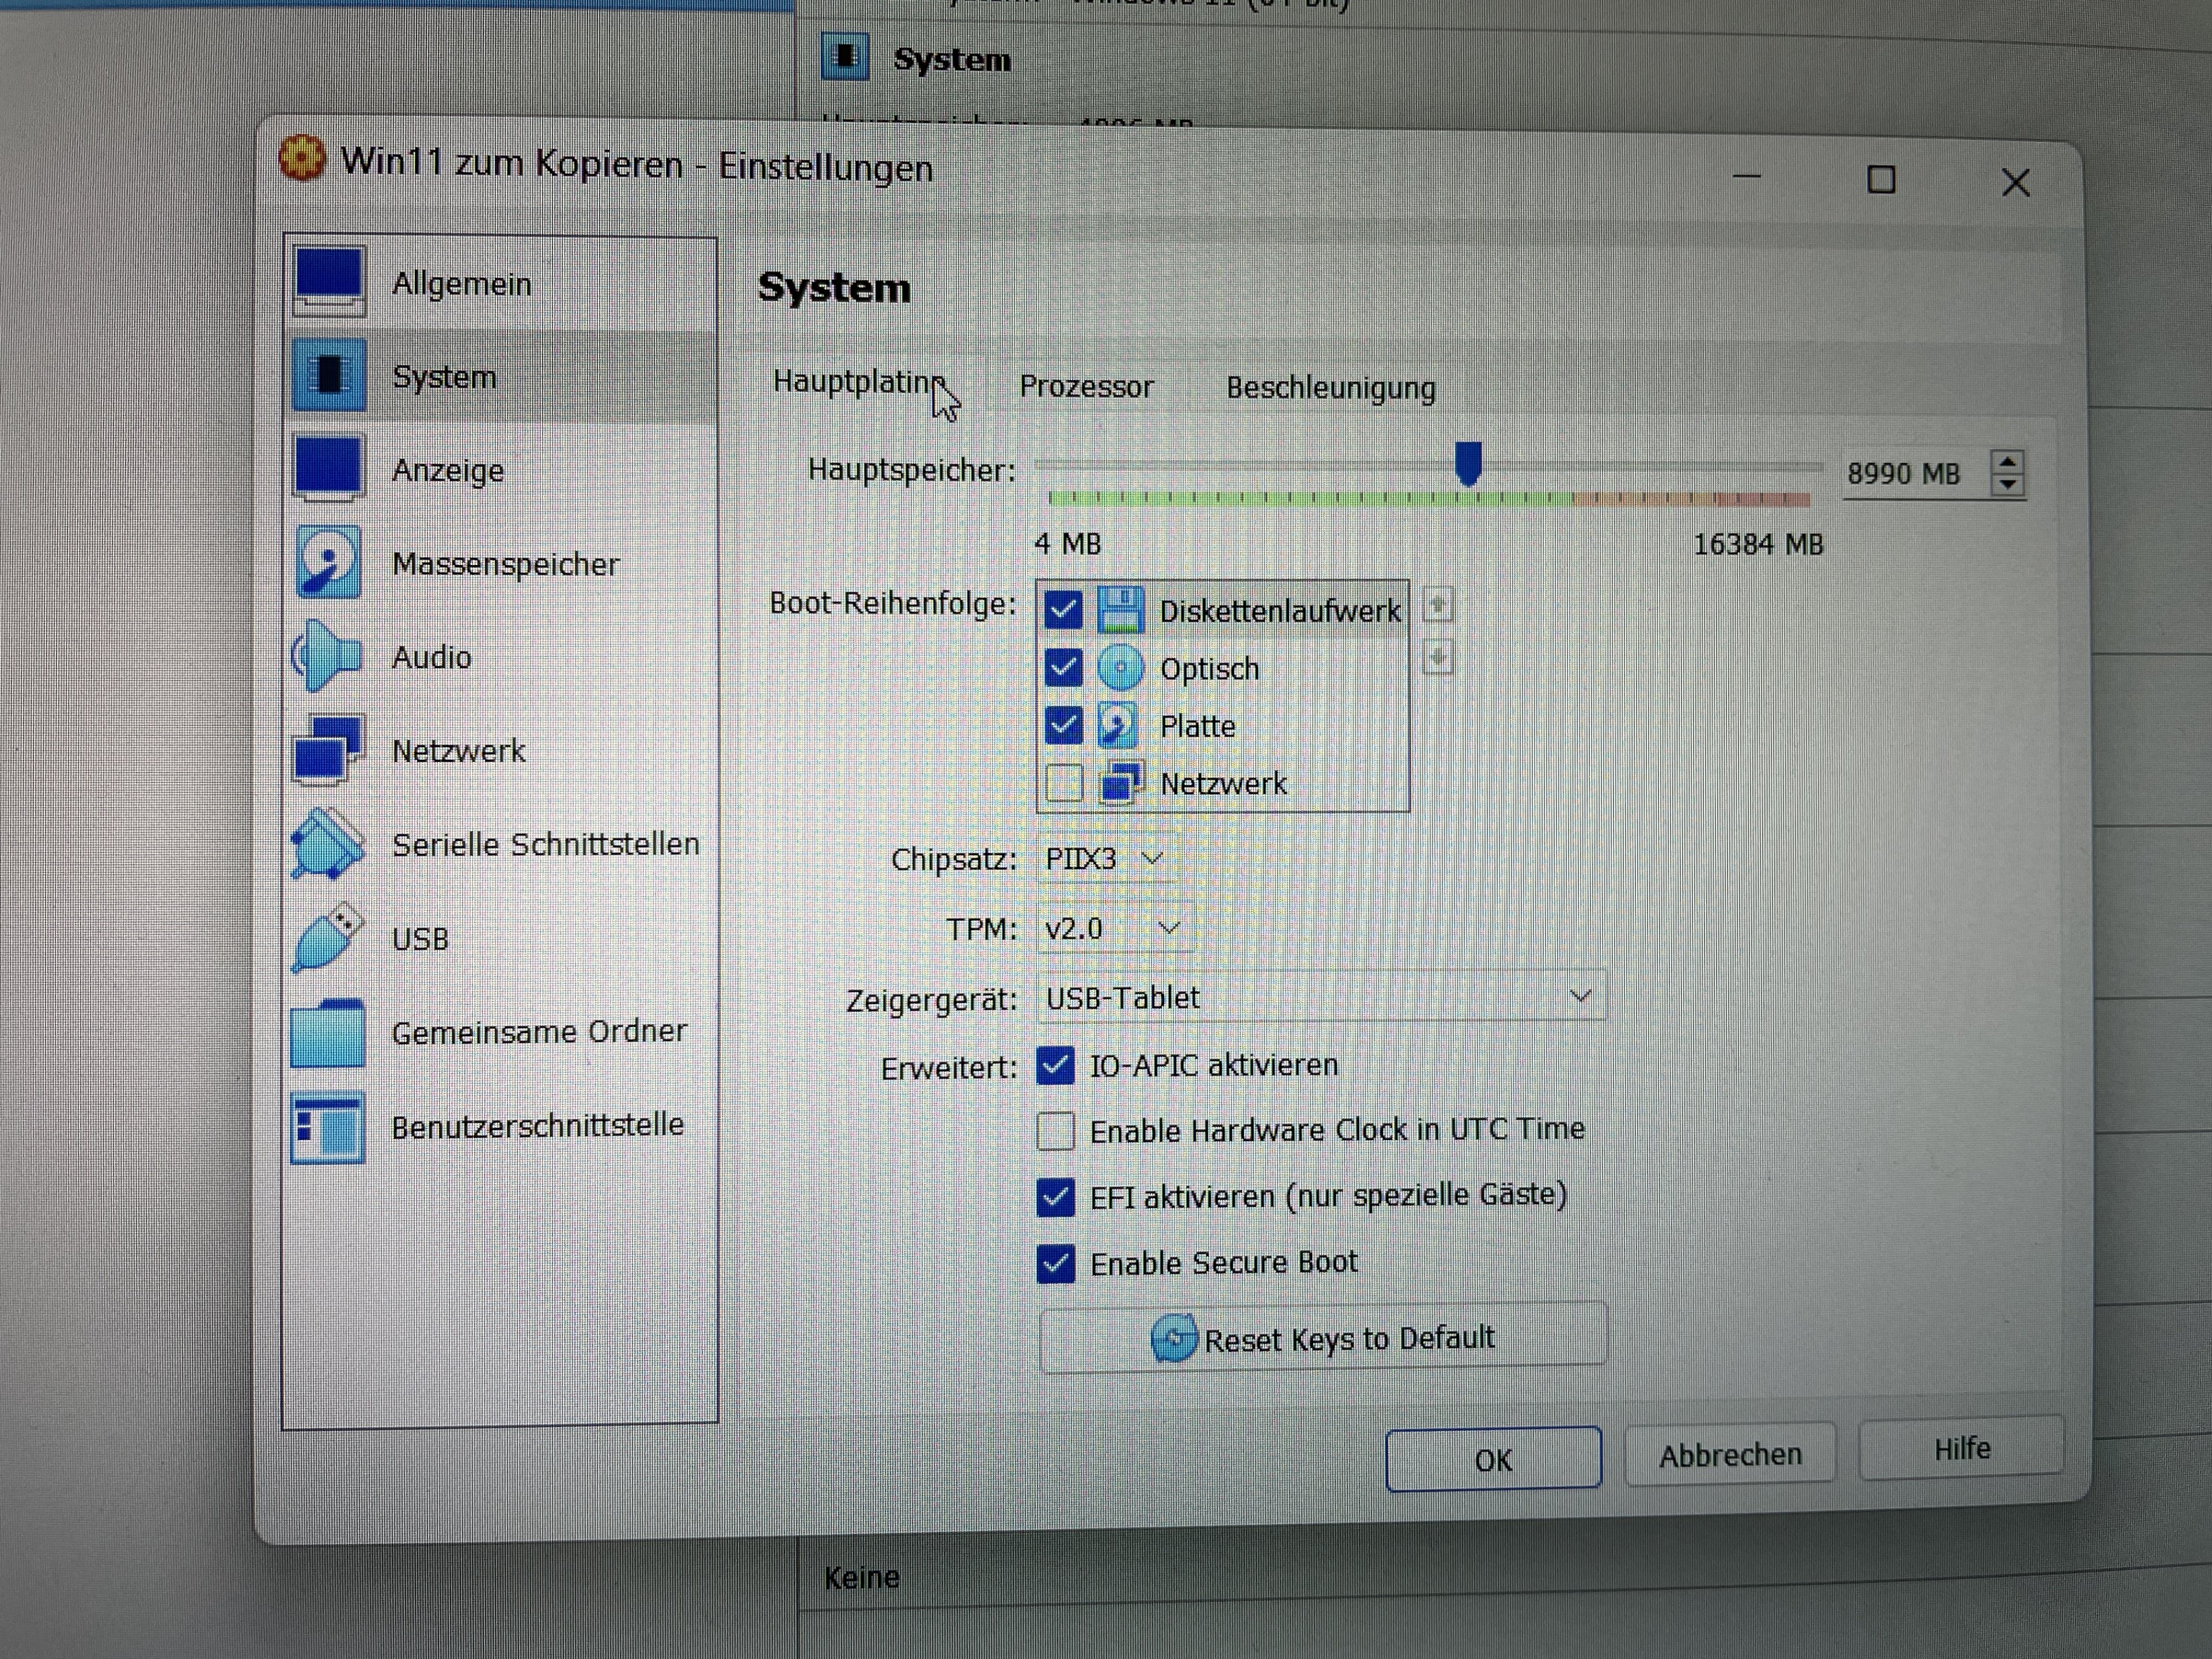Switch to the Beschleunigung tab
Screen dimensions: 2212x1659
pos(1330,388)
